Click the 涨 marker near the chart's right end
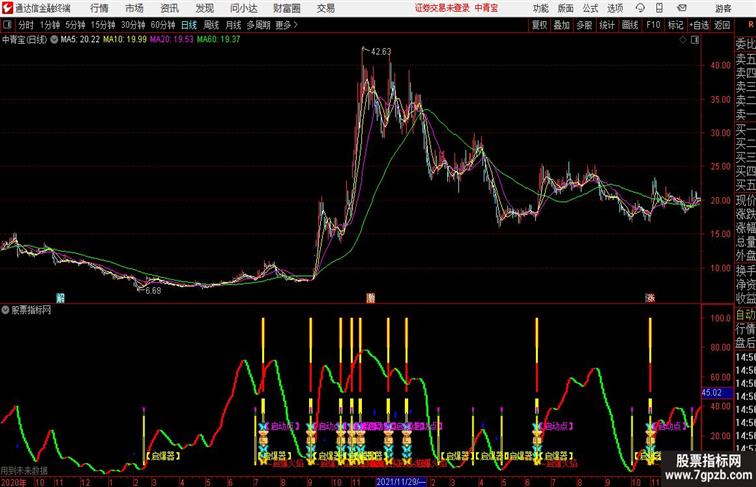This screenshot has height=487, width=756. pyautogui.click(x=650, y=298)
